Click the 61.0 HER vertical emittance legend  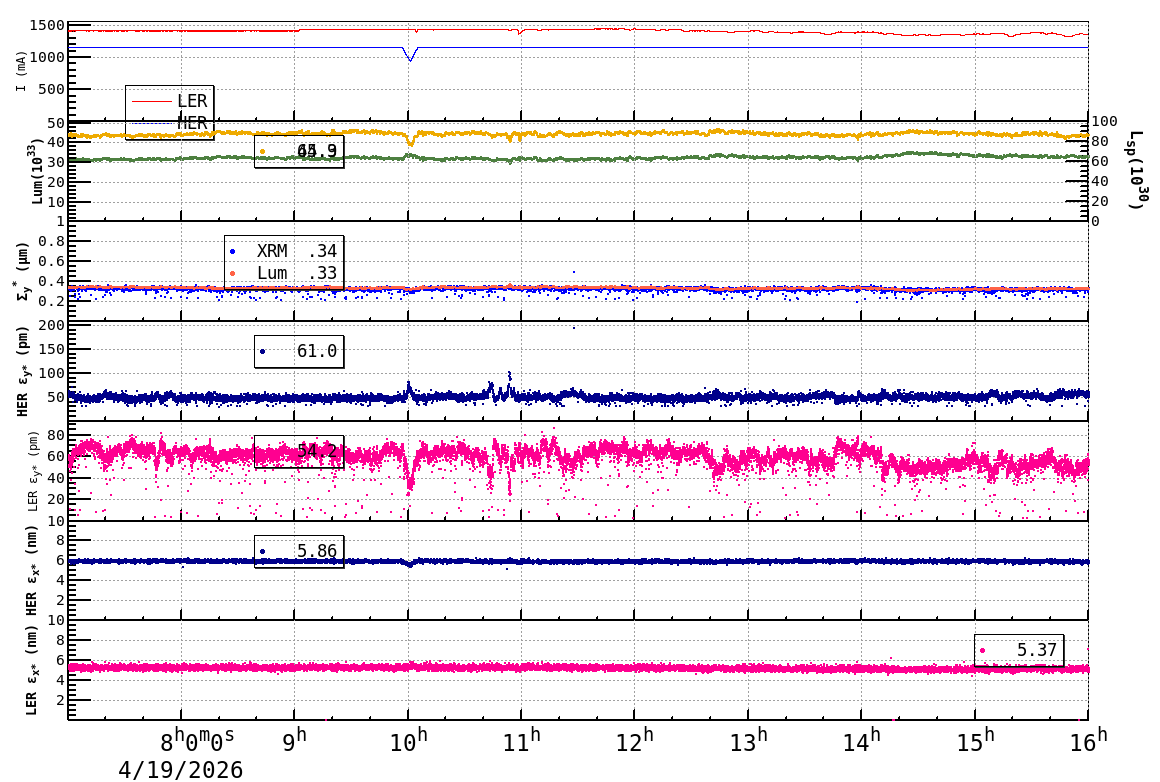pyautogui.click(x=299, y=351)
